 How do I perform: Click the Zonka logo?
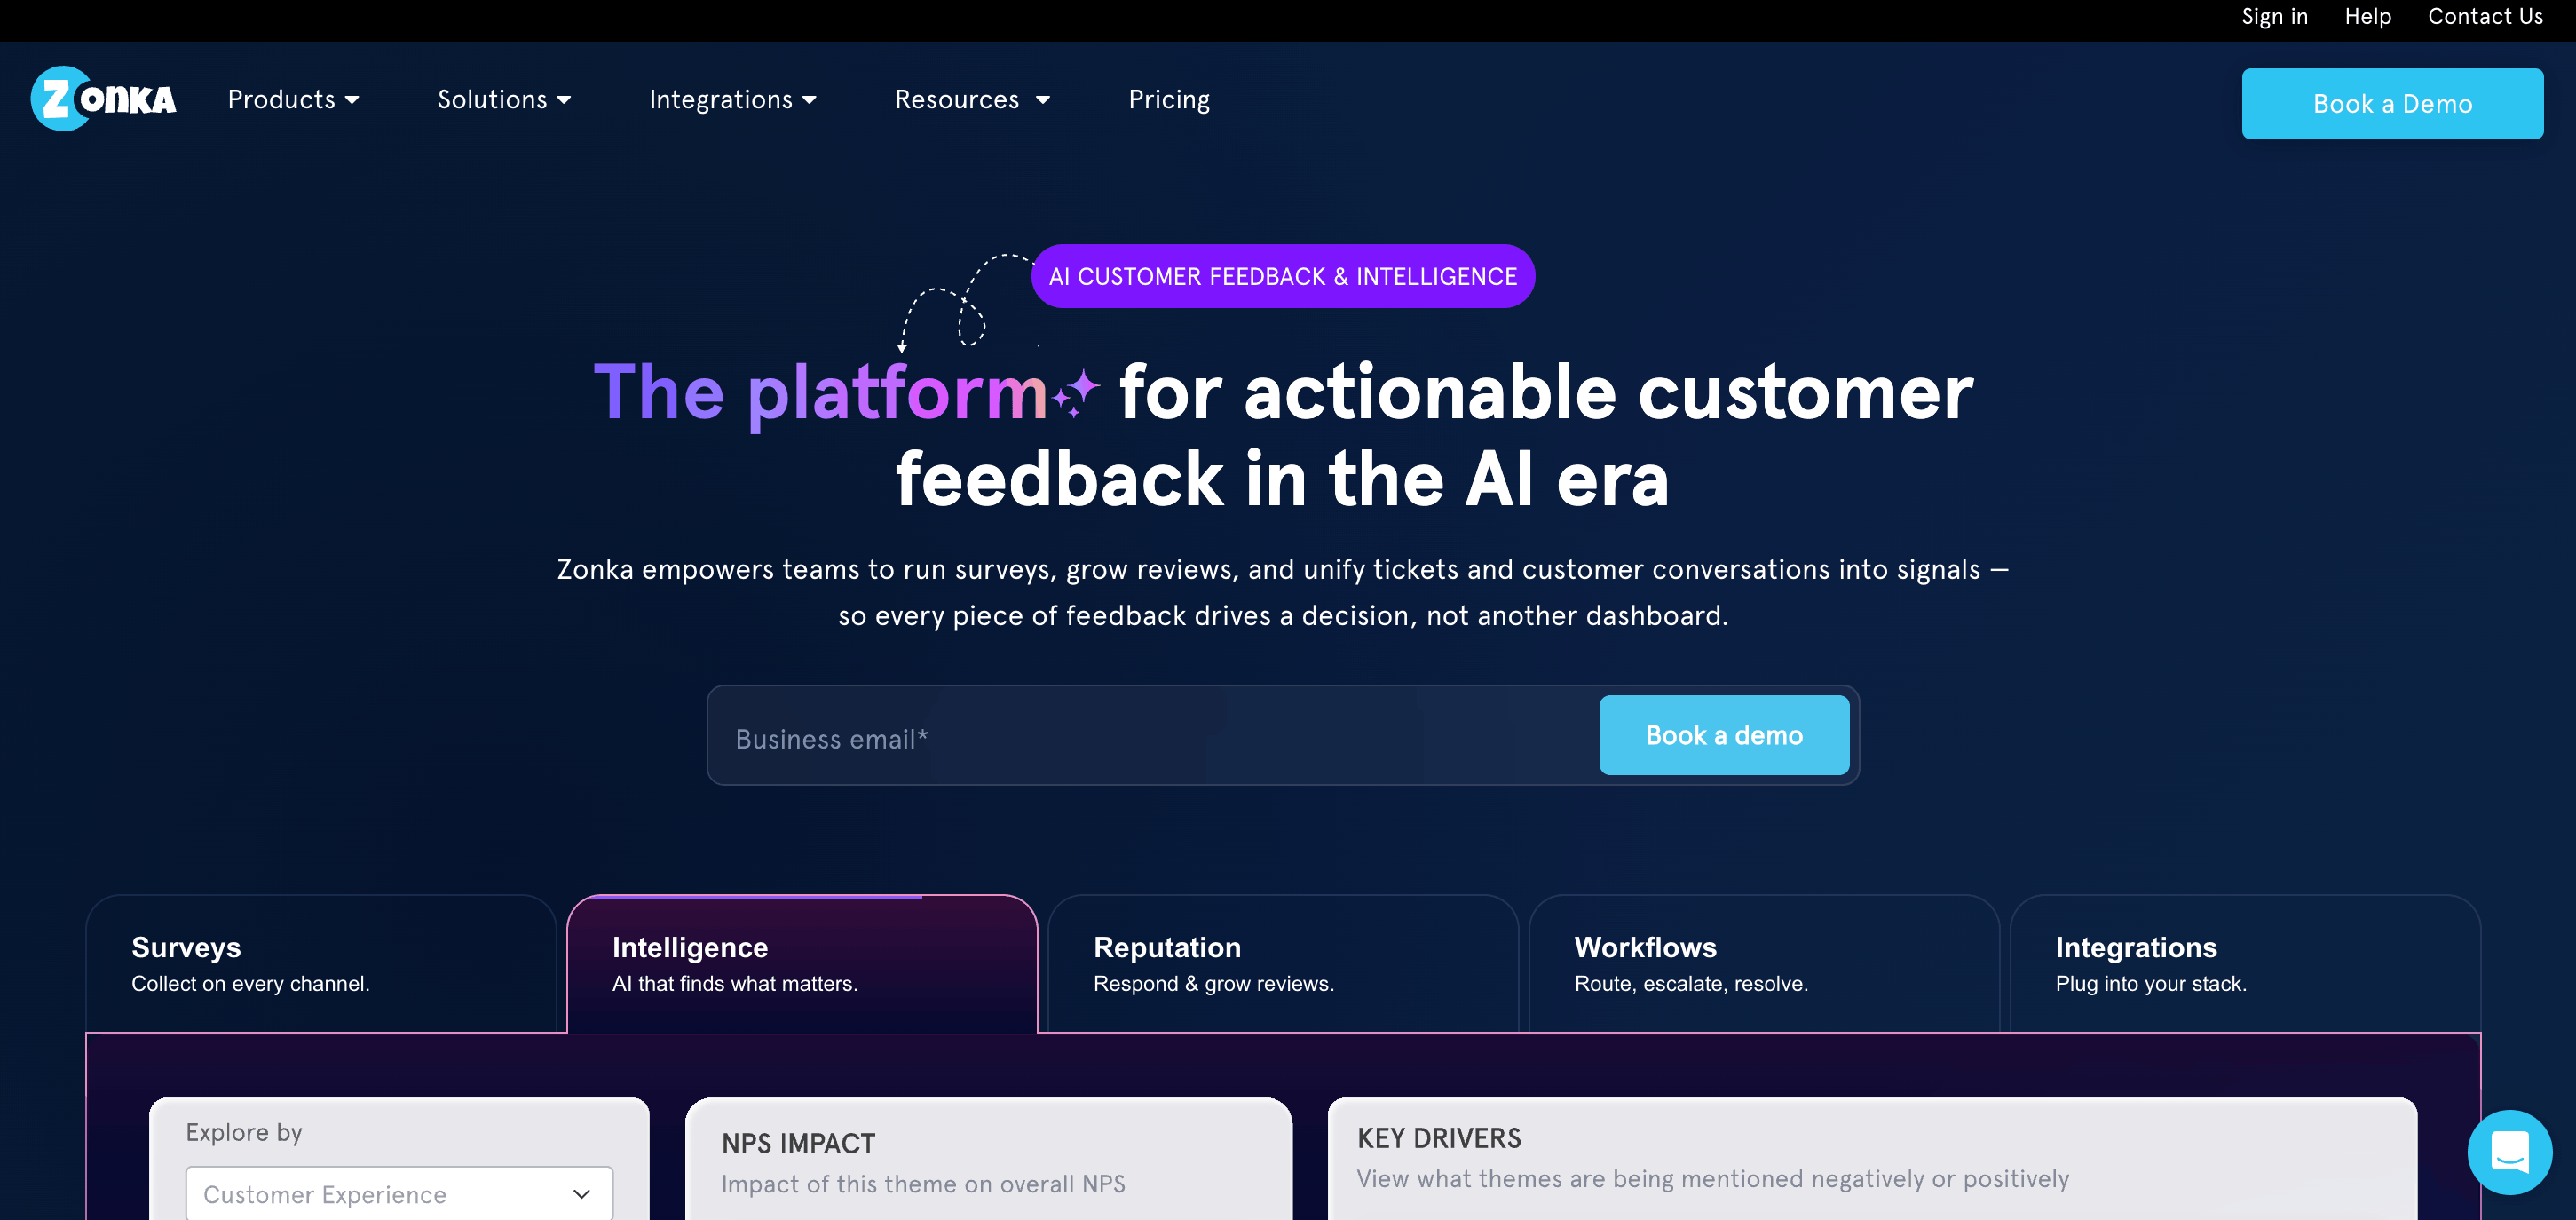coord(104,99)
